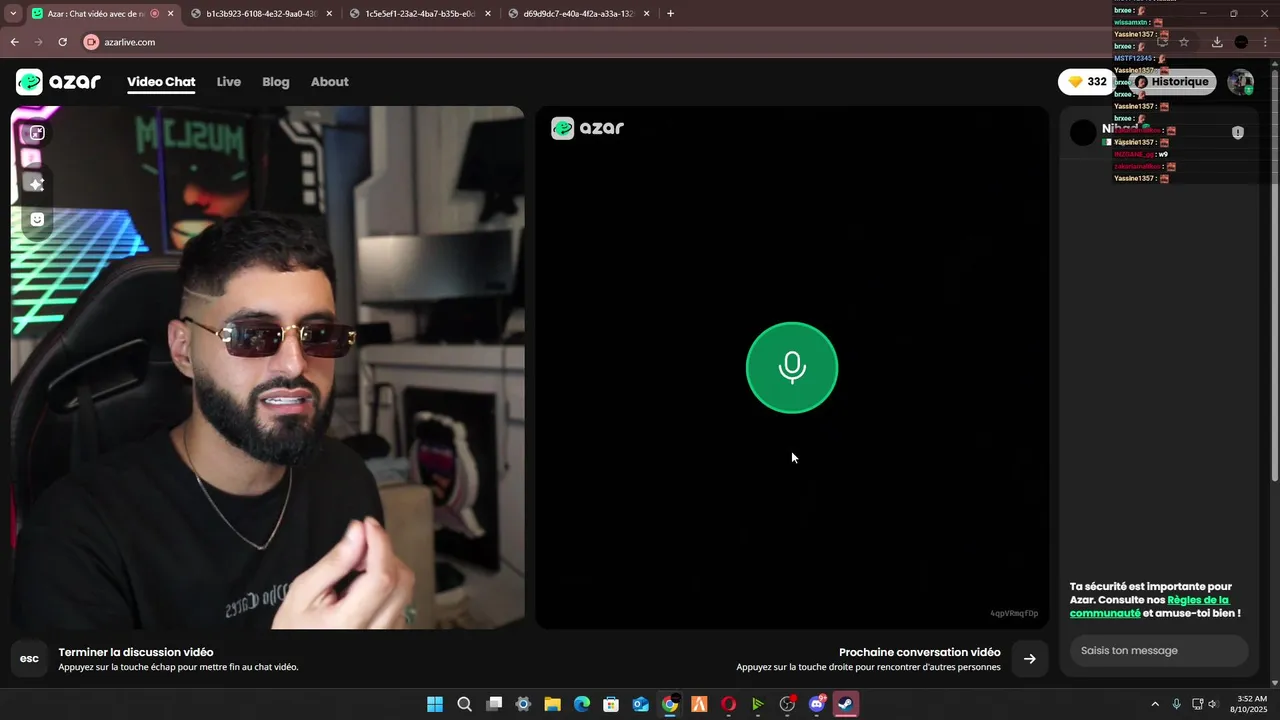
Task: Open the volume tray icon
Action: point(1213,704)
